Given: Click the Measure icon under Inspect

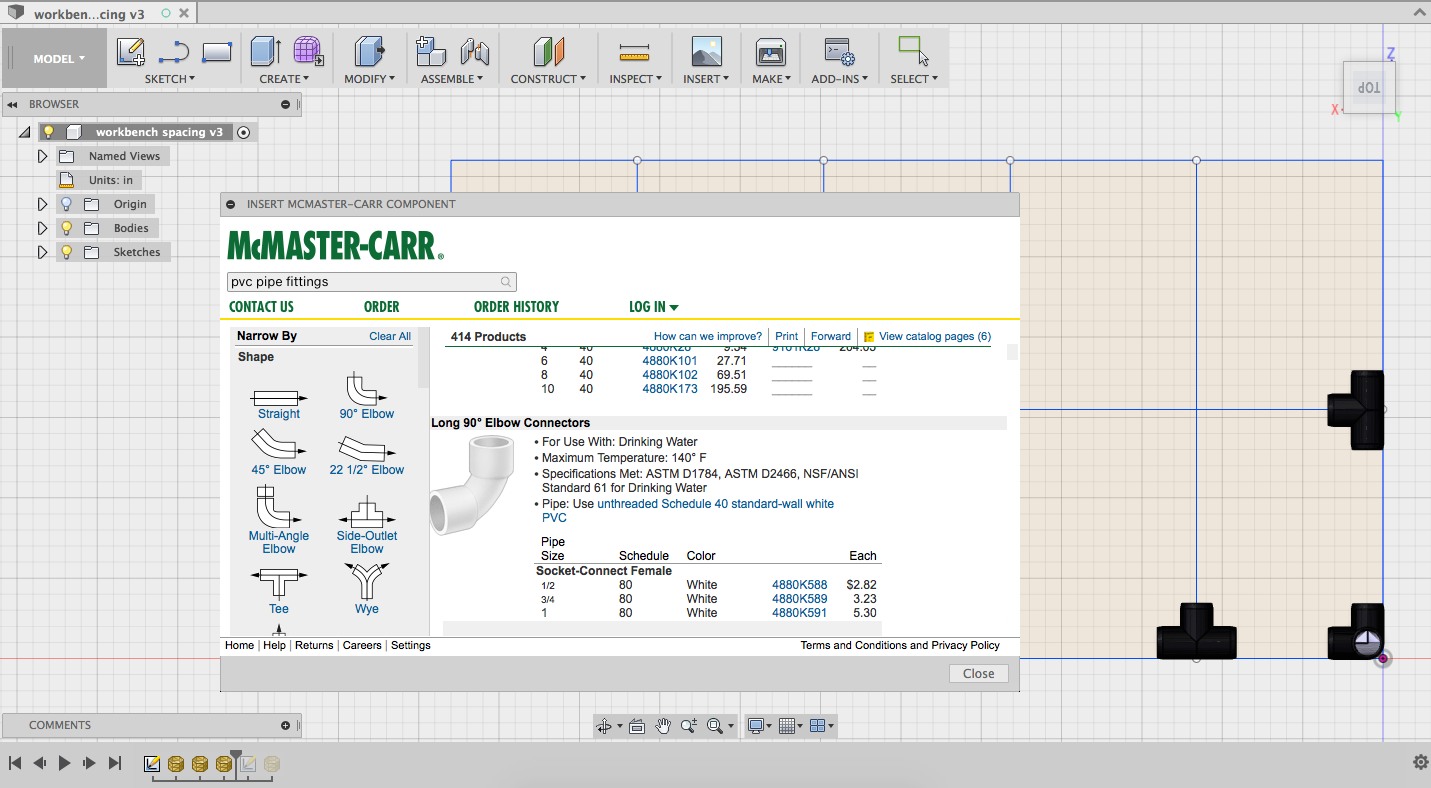Looking at the screenshot, I should (634, 52).
